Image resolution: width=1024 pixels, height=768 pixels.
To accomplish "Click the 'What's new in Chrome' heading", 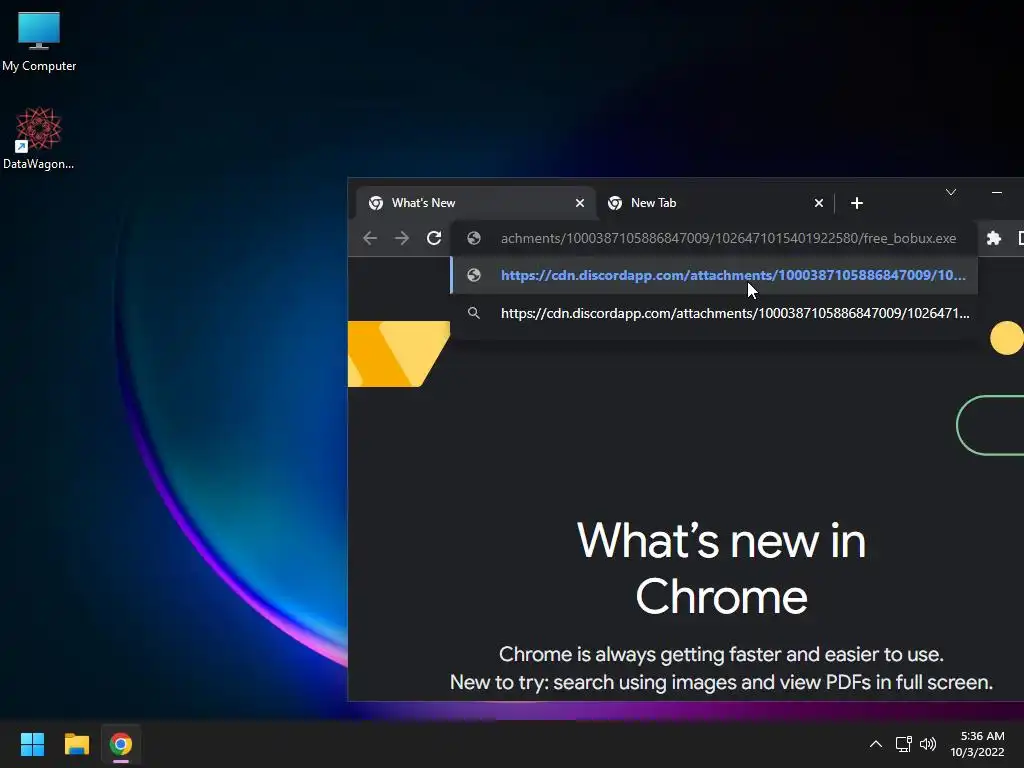I will (722, 569).
